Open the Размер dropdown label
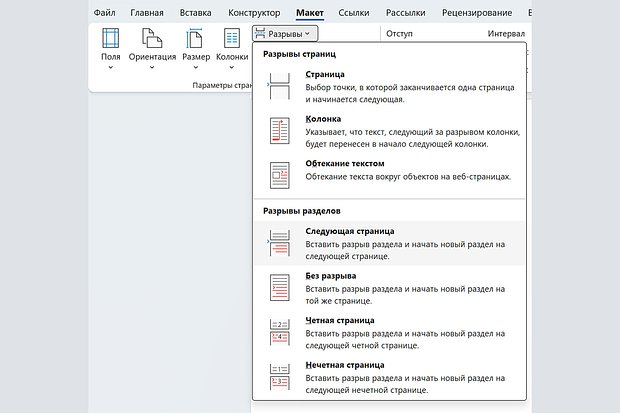 point(194,57)
